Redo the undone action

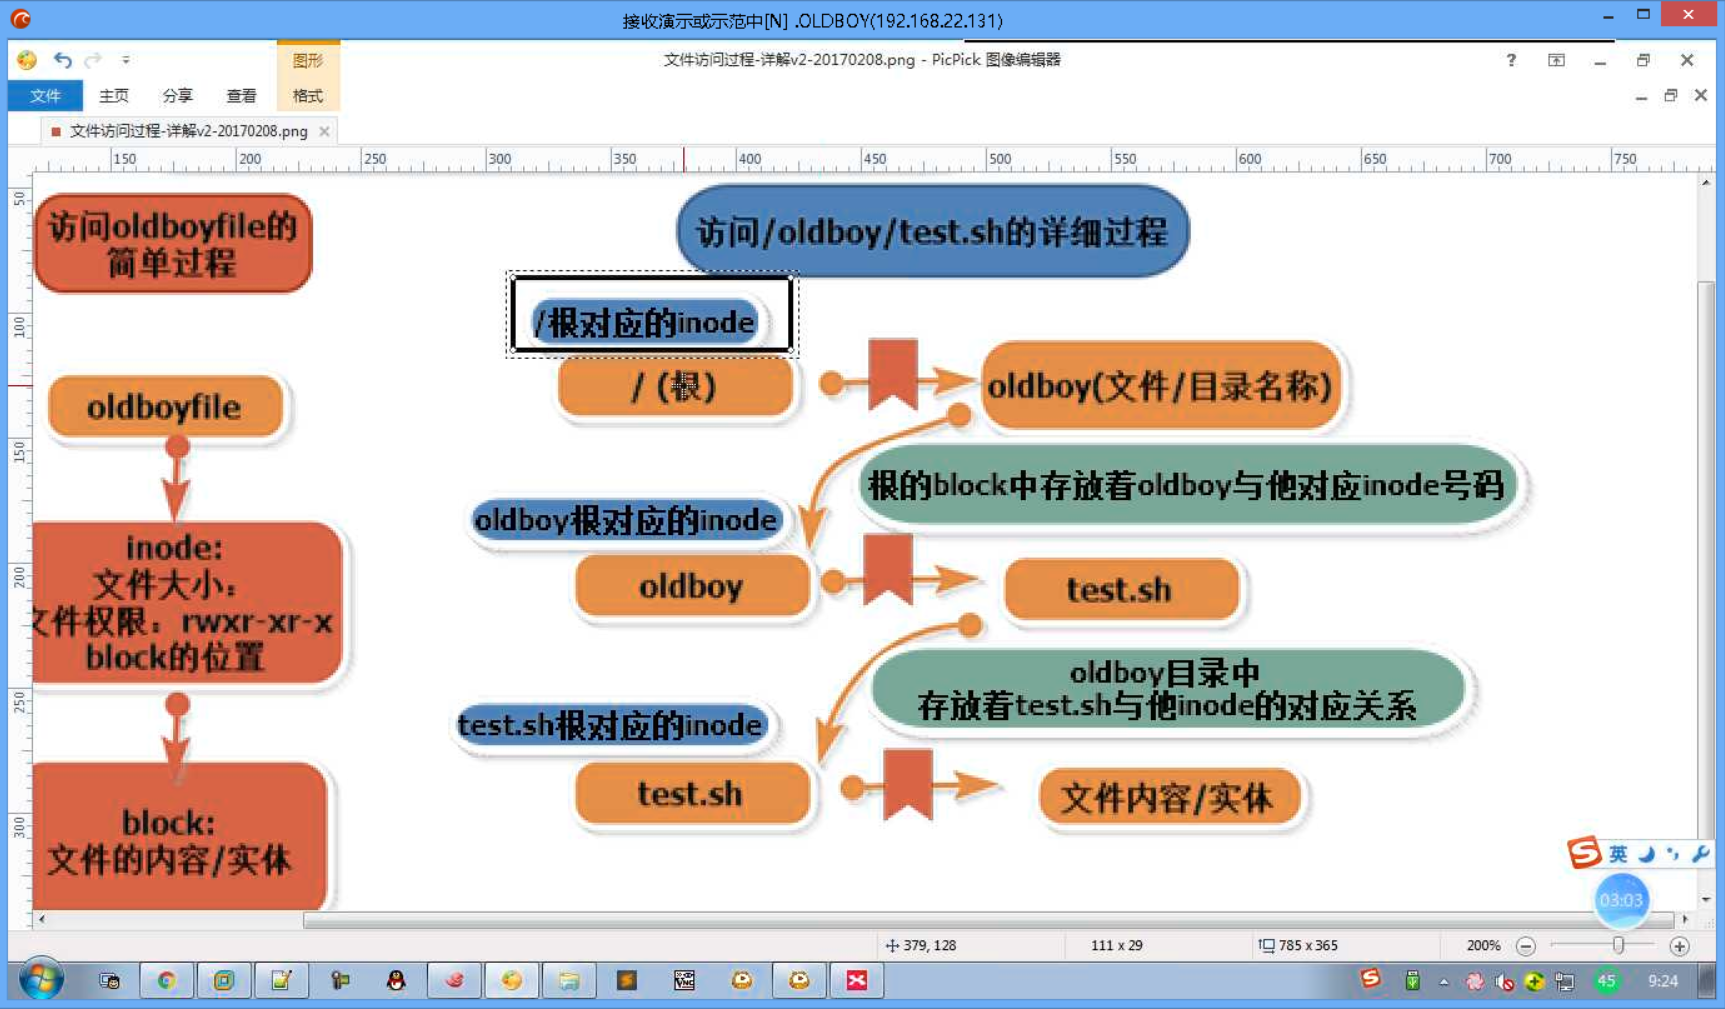pos(93,60)
